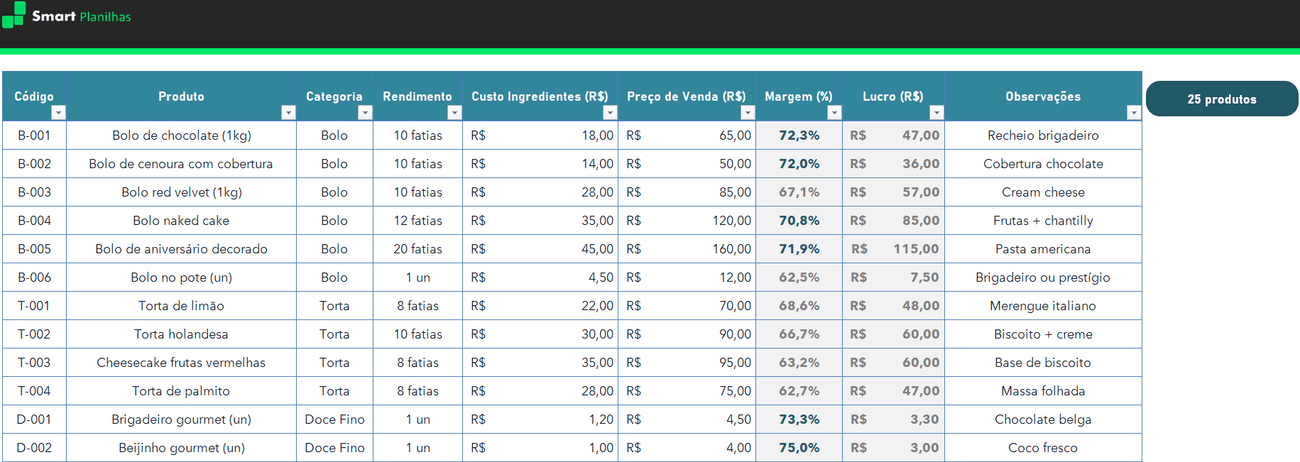Select cell Biscoito + creme
Screen dimensions: 1300x462
click(x=1043, y=334)
